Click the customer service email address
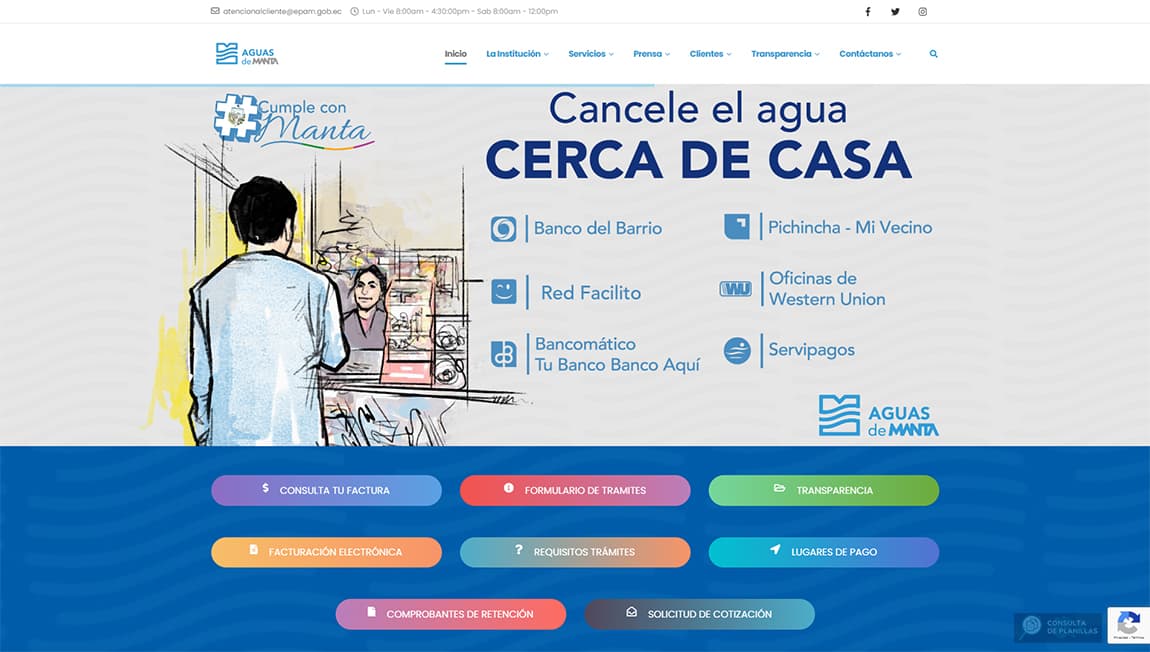1150x652 pixels. click(282, 12)
